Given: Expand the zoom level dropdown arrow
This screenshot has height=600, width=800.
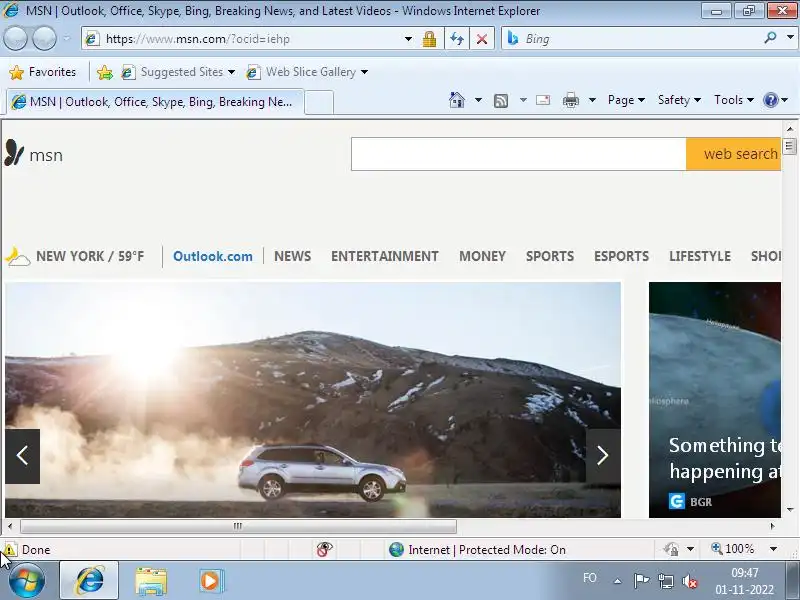Looking at the screenshot, I should click(773, 549).
